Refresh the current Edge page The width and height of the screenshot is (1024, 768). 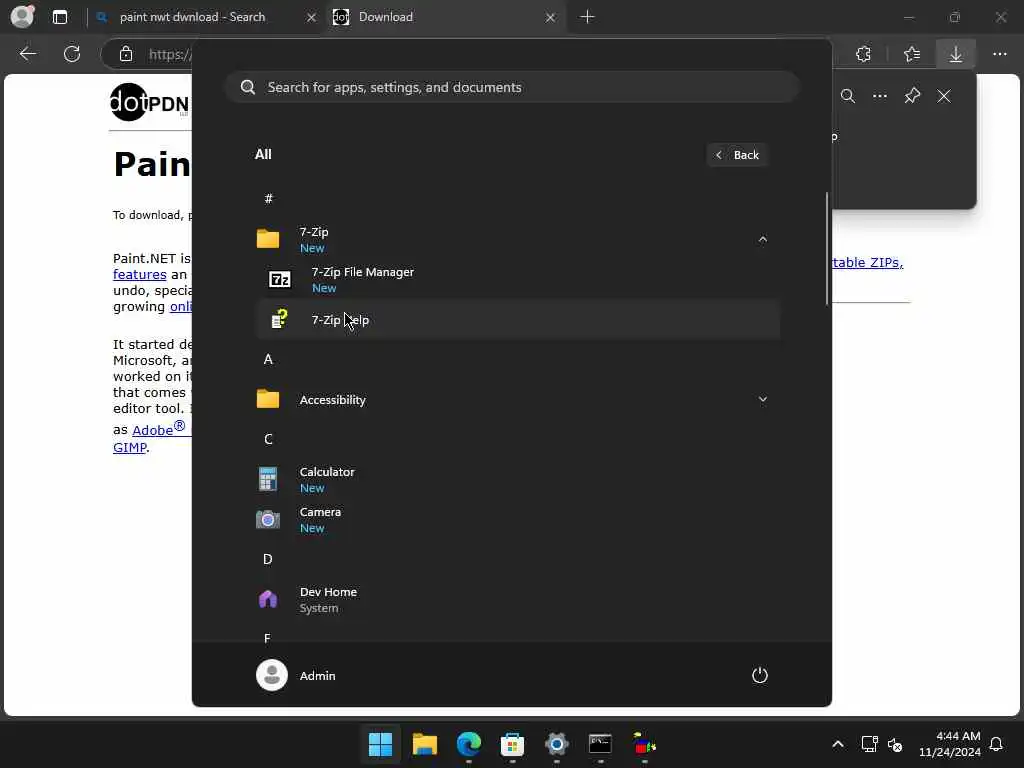[72, 54]
